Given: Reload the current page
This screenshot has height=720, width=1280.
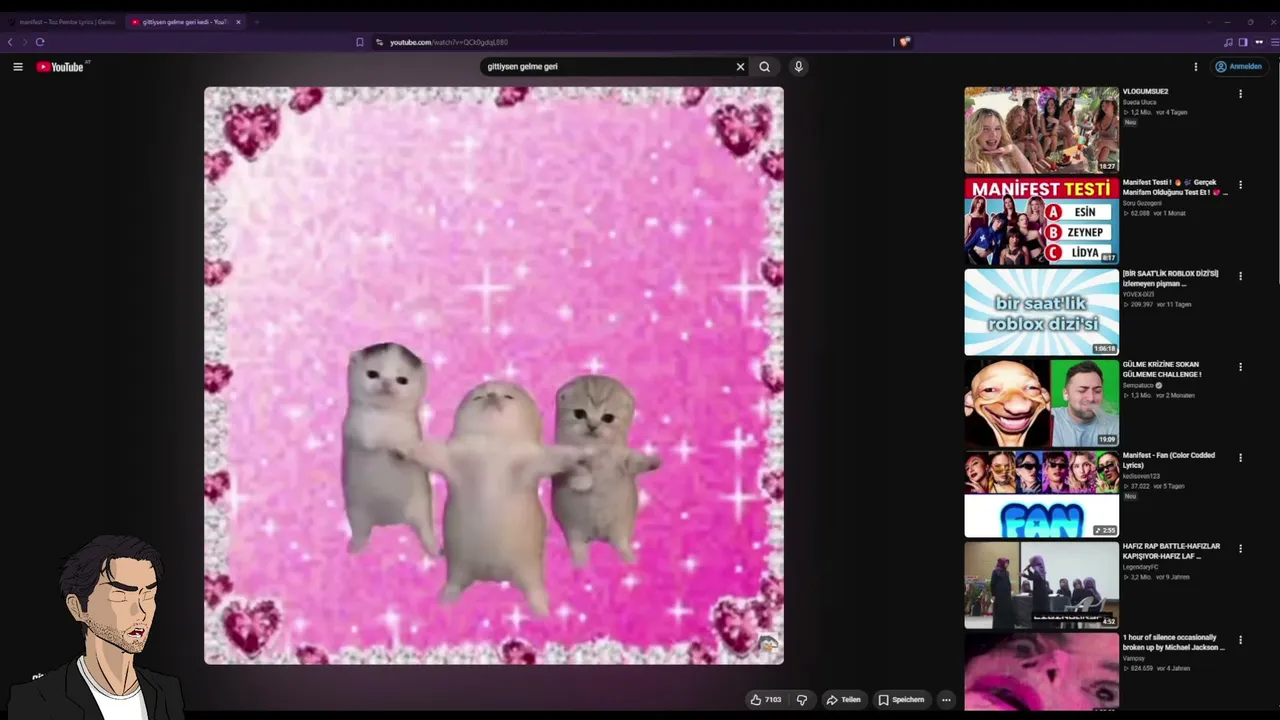Looking at the screenshot, I should [40, 42].
